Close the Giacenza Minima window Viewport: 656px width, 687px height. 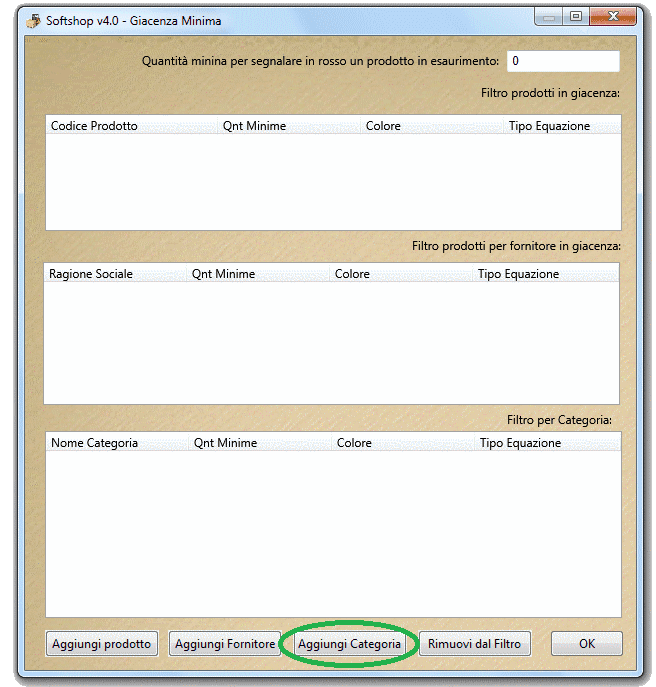[609, 17]
